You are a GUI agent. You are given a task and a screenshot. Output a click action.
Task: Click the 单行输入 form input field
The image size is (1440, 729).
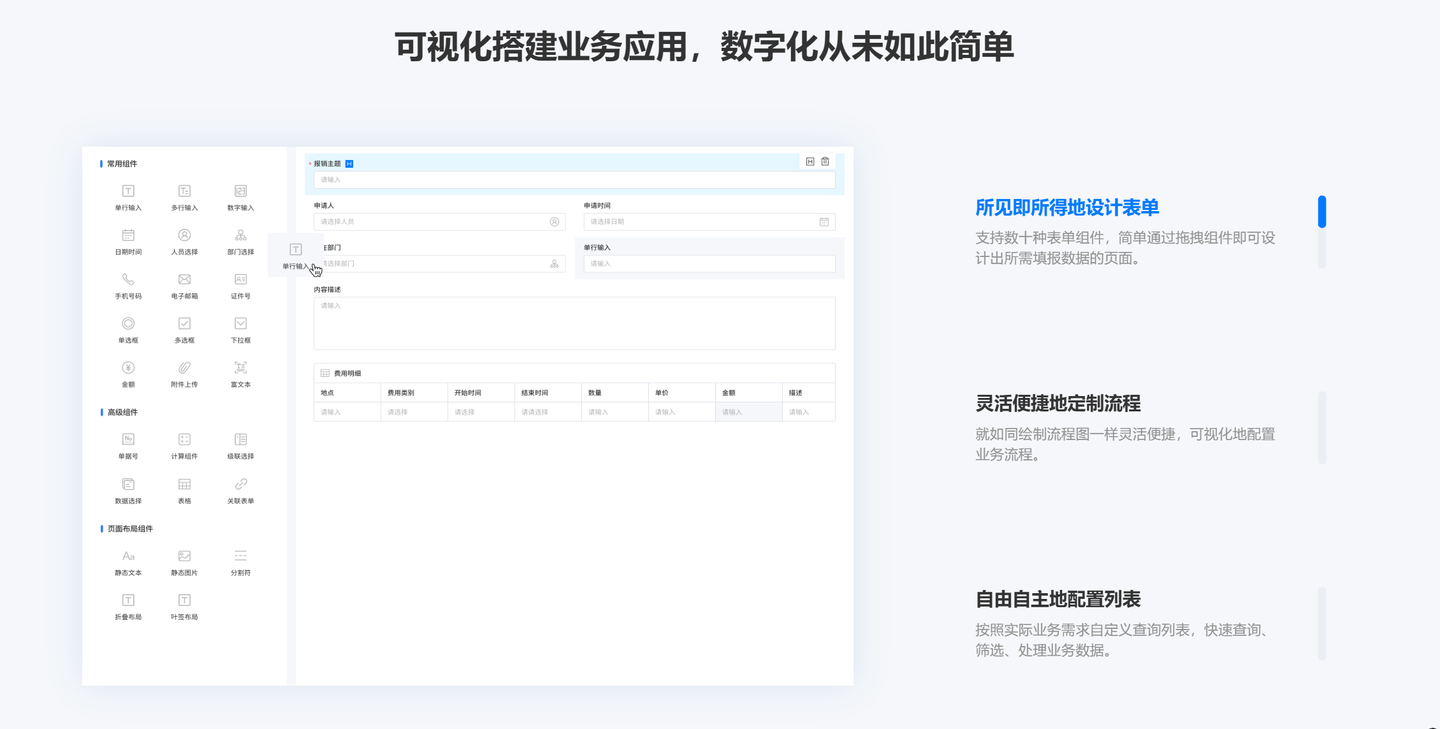(x=709, y=264)
